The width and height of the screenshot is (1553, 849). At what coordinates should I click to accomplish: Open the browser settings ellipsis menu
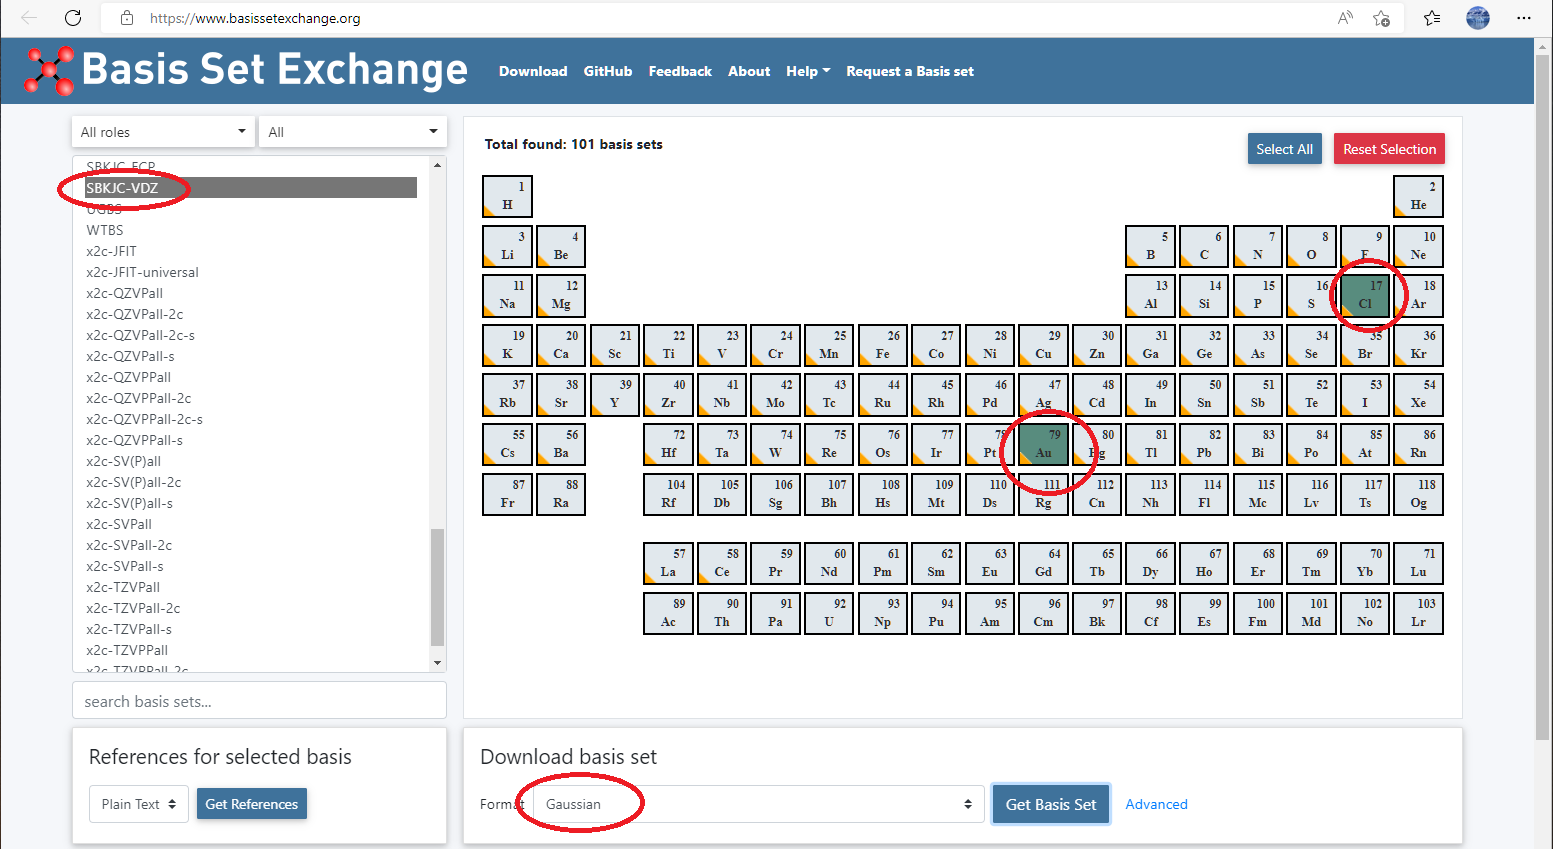(x=1523, y=18)
